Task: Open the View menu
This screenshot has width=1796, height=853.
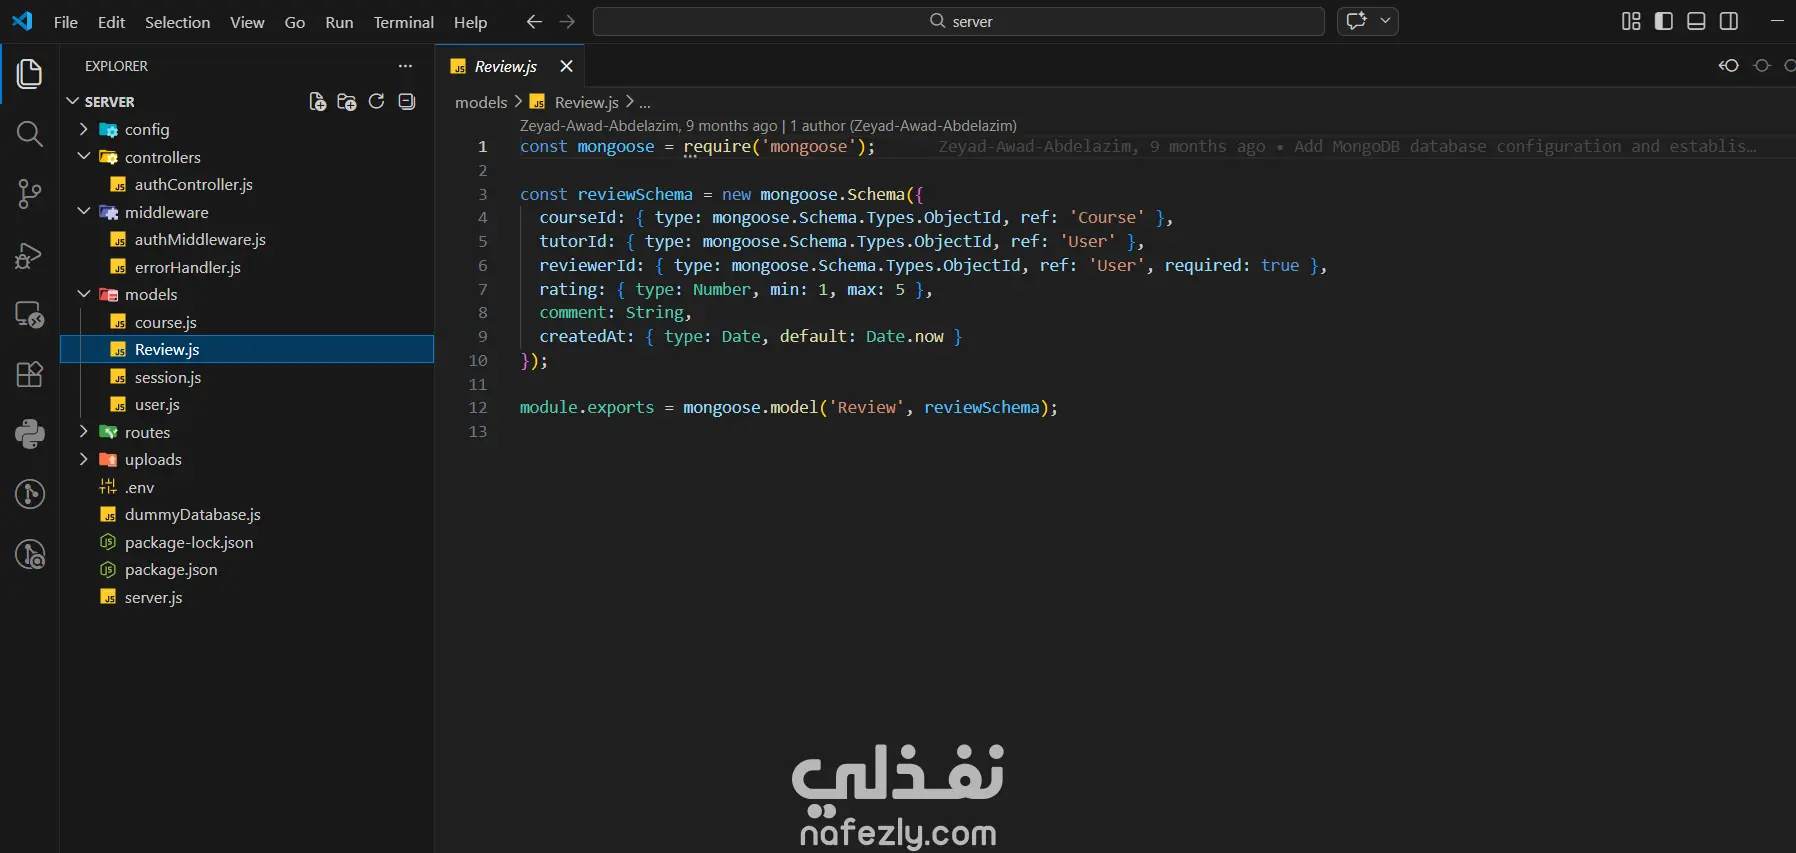Action: click(247, 22)
